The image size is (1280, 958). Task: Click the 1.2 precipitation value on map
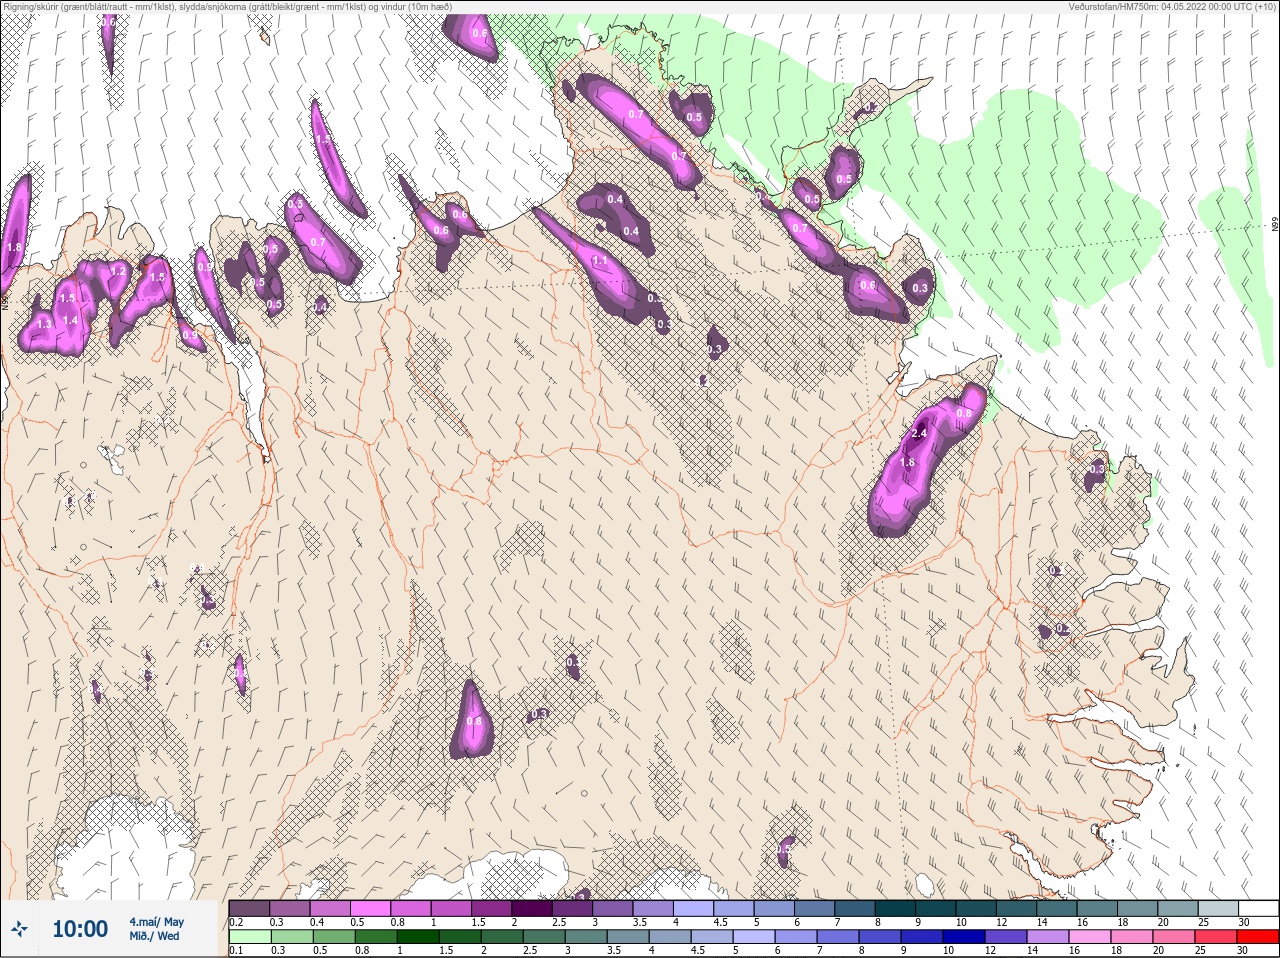(118, 271)
